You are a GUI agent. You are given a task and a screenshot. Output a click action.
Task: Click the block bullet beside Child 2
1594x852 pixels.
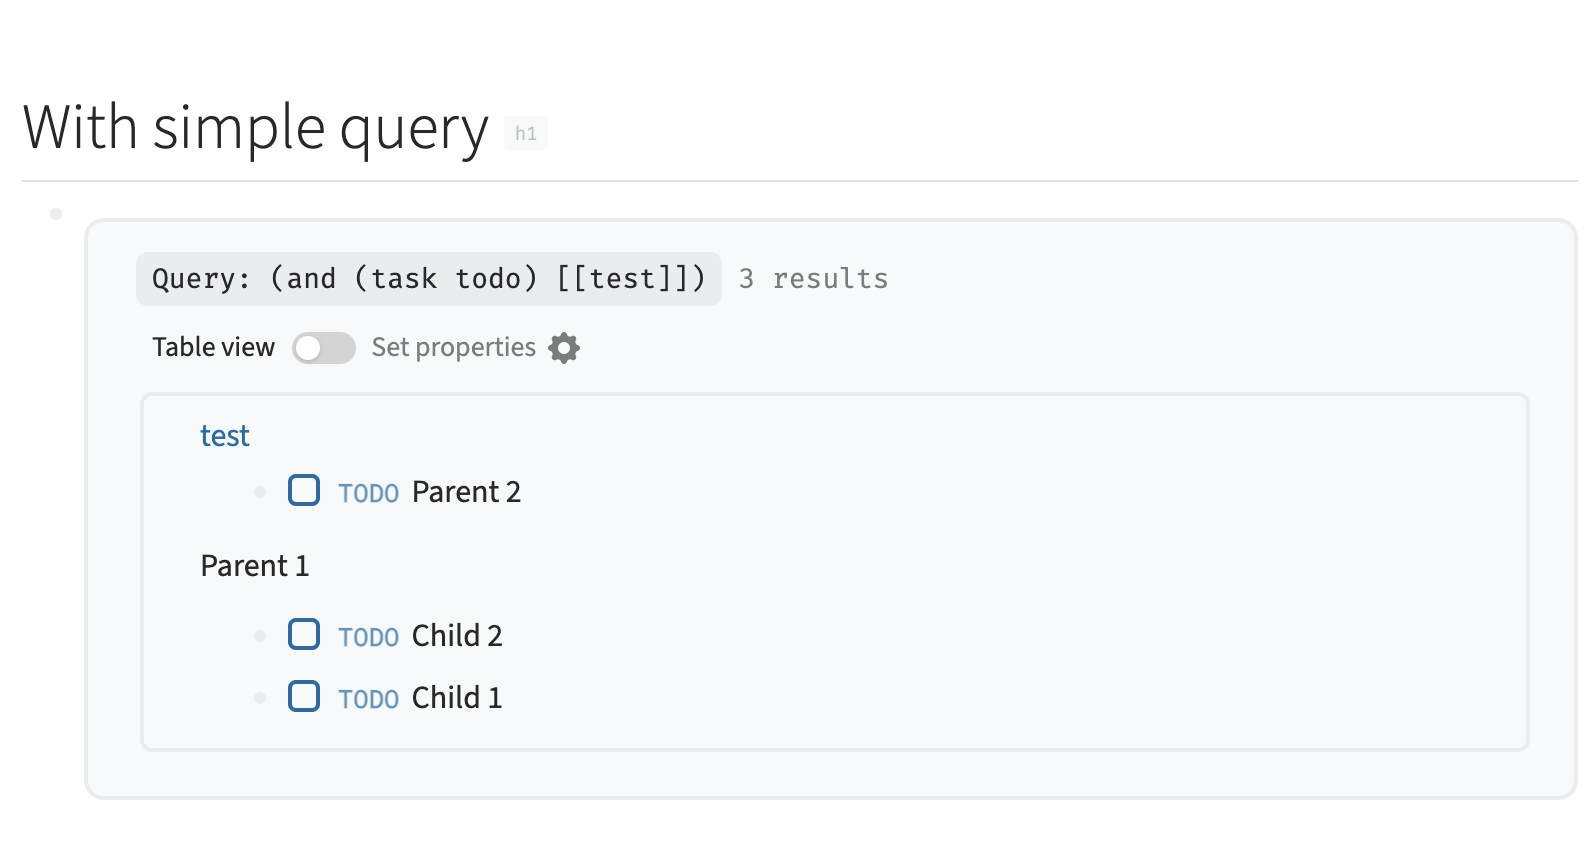pyautogui.click(x=260, y=635)
